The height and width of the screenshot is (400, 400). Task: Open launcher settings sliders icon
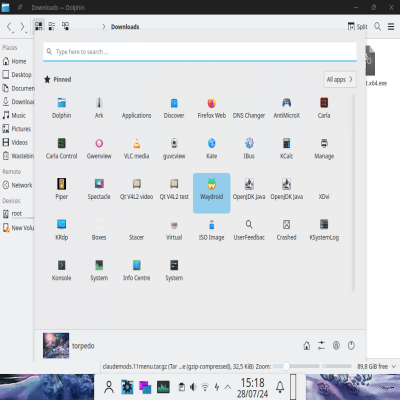click(x=321, y=346)
